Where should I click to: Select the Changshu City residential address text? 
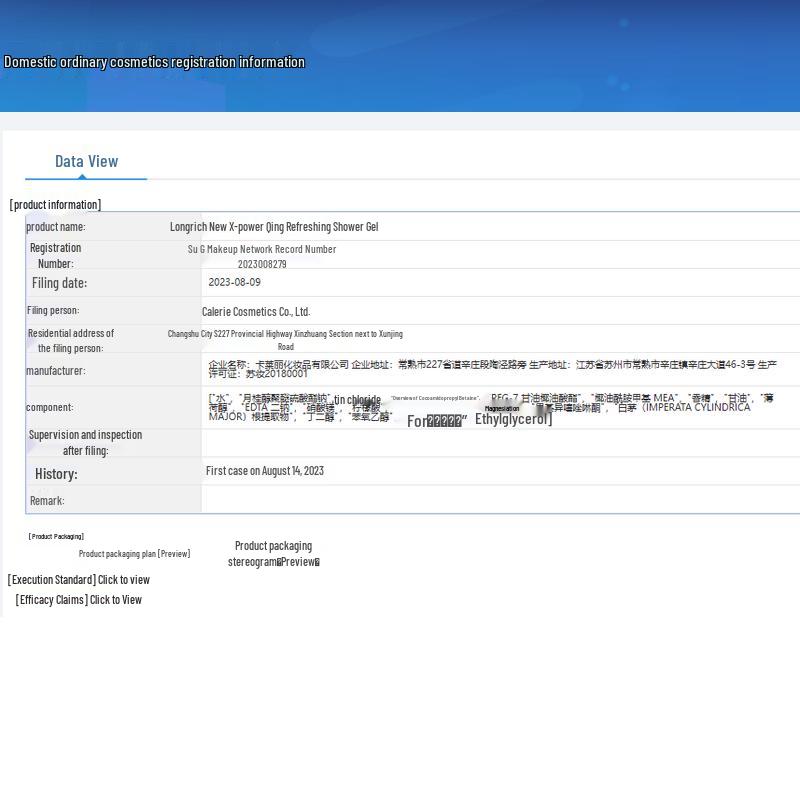pyautogui.click(x=285, y=340)
